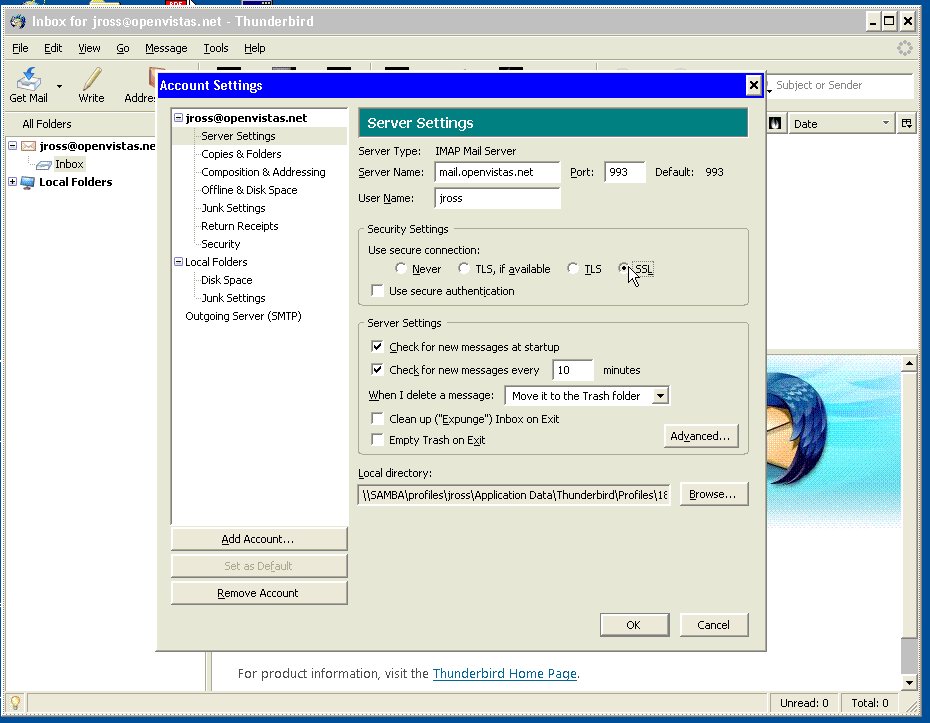Expand Local Folders in folder pane
The image size is (930, 723).
[x=12, y=181]
